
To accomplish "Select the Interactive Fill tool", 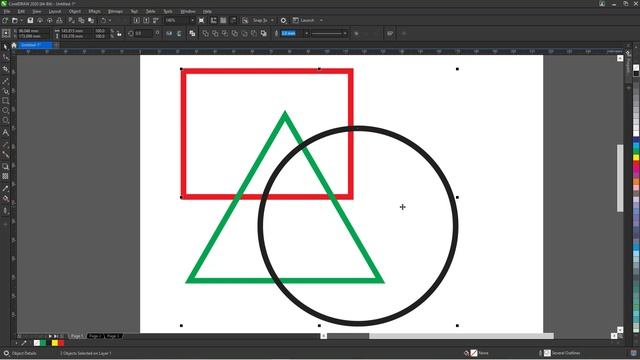I will (5, 199).
